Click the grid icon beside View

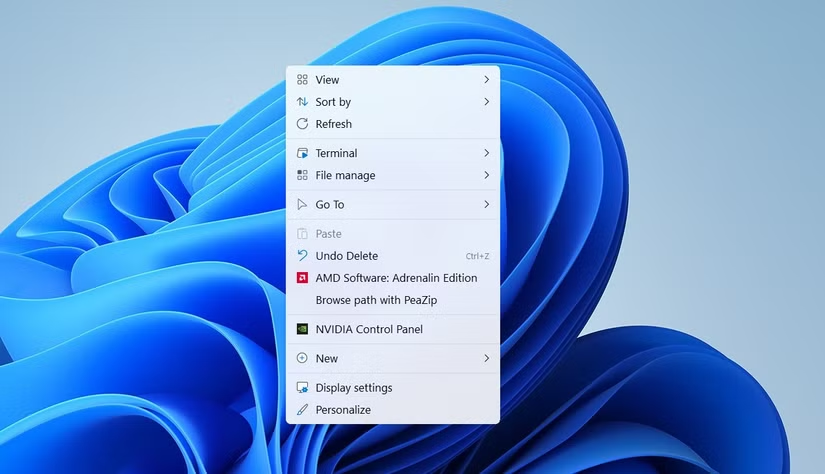pyautogui.click(x=302, y=80)
